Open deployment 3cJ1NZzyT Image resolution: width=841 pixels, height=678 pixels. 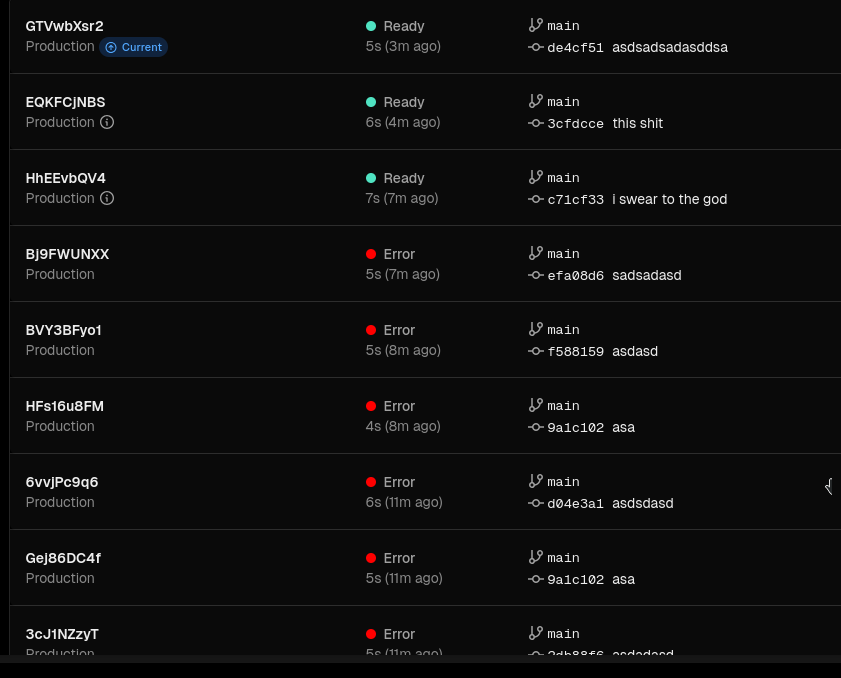pyautogui.click(x=62, y=634)
